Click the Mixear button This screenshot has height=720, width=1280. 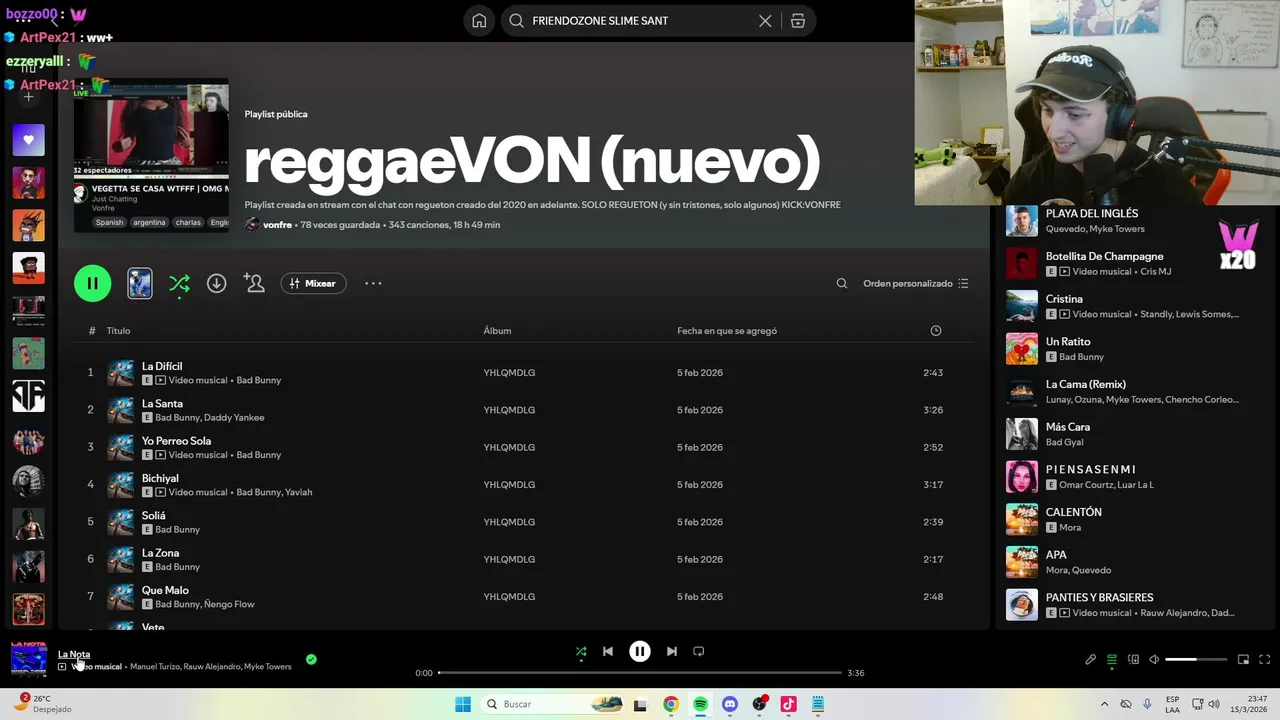314,283
